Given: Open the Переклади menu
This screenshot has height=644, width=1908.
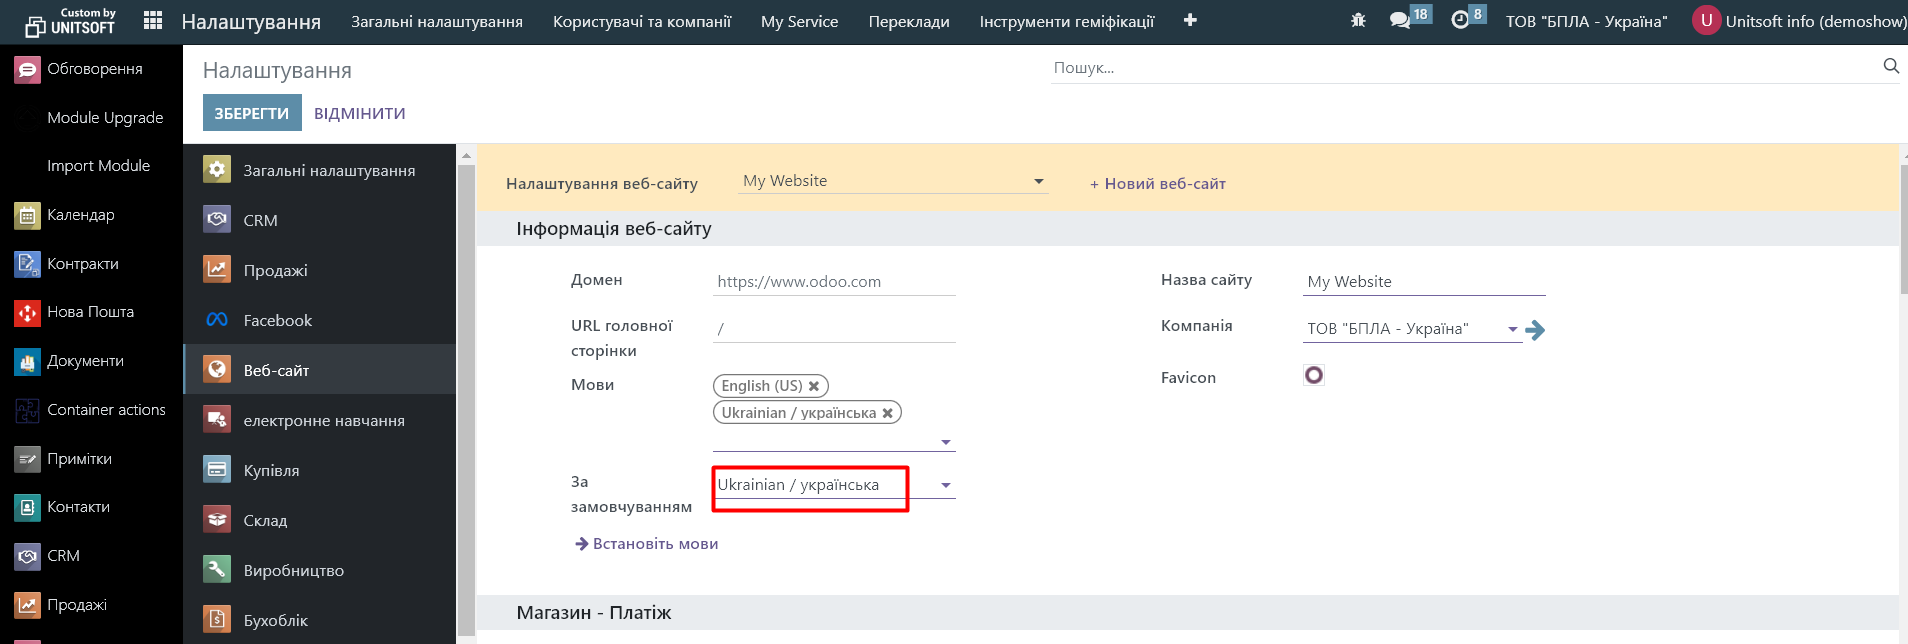Looking at the screenshot, I should pyautogui.click(x=908, y=21).
